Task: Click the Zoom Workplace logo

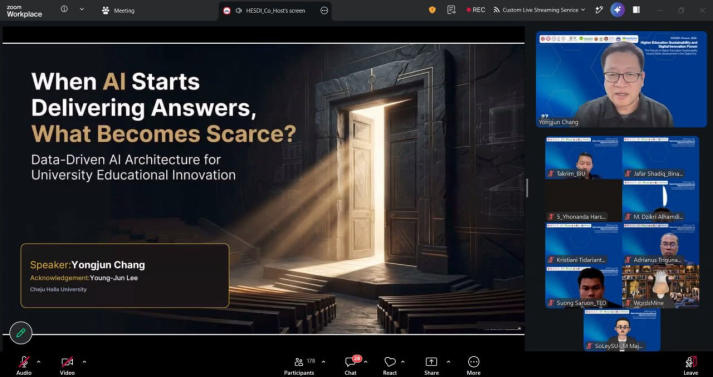Action: (x=24, y=11)
